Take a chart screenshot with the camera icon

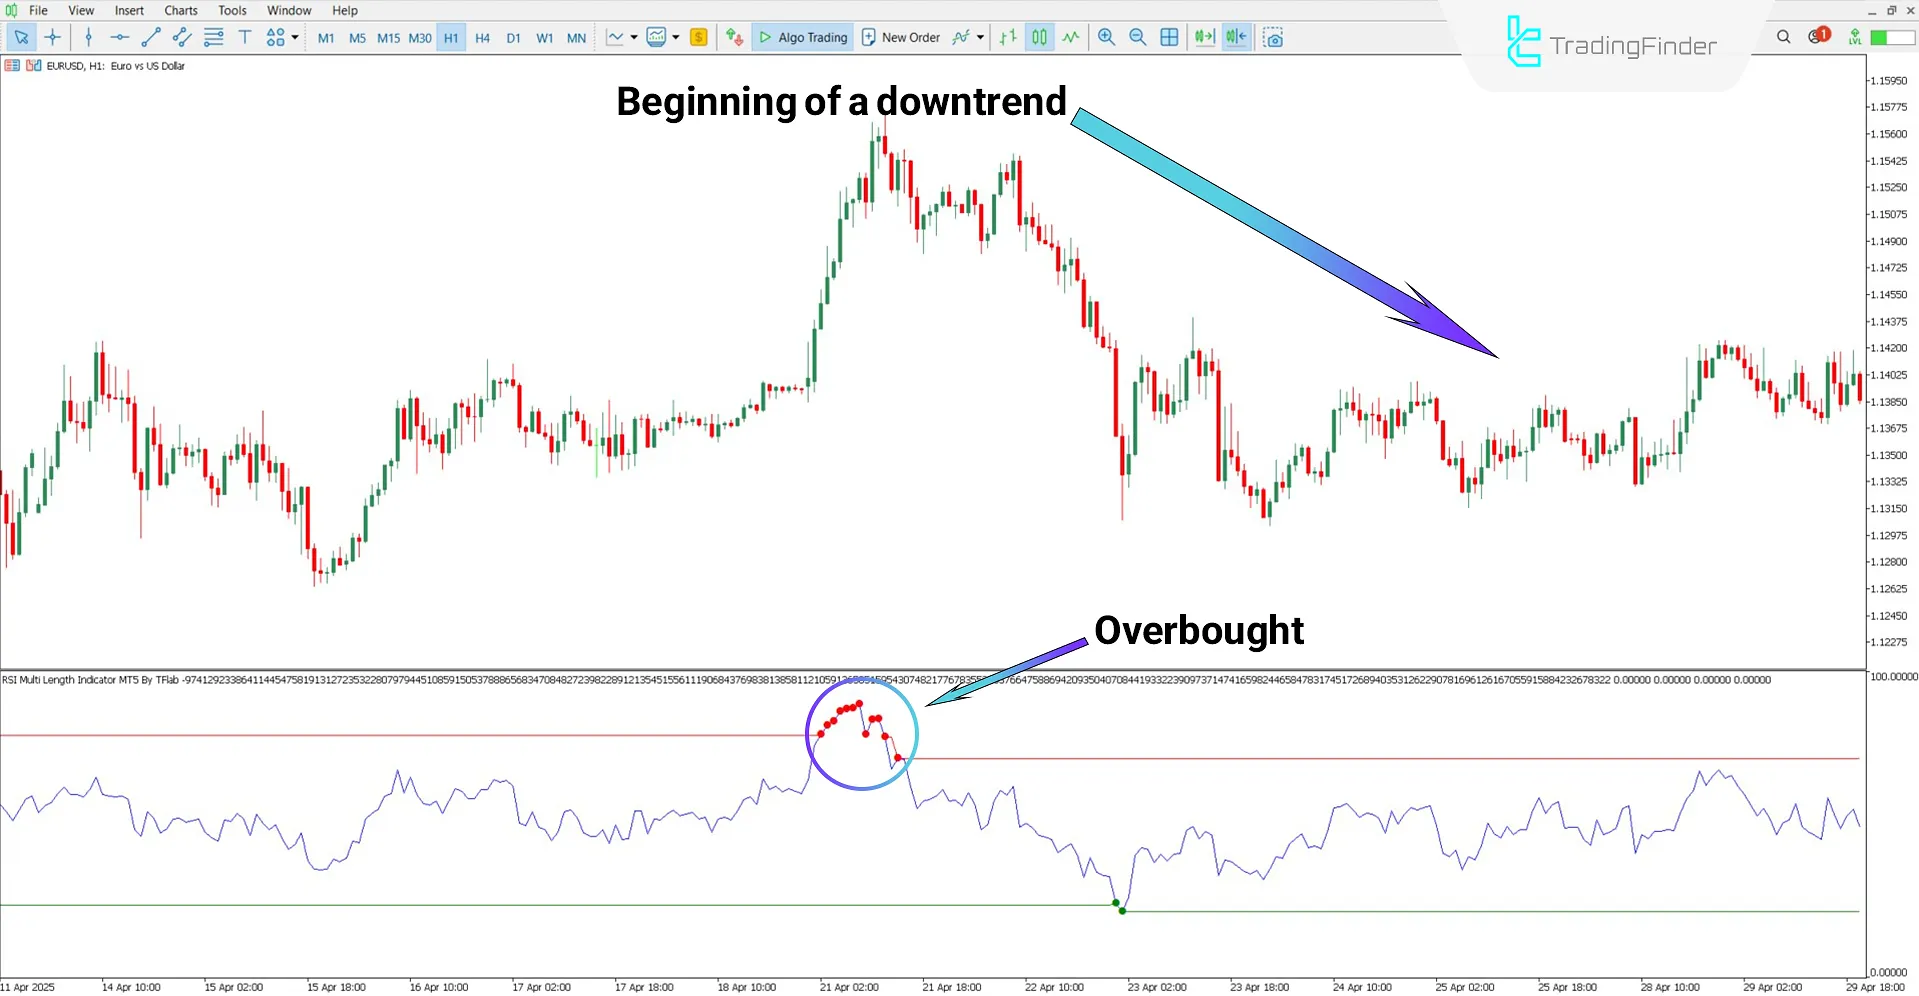click(1273, 37)
